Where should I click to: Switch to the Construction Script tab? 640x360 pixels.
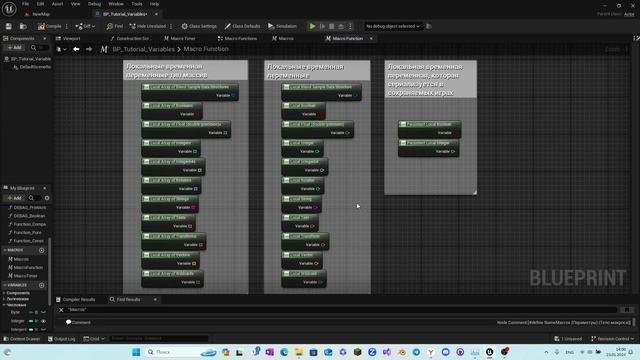click(x=130, y=38)
